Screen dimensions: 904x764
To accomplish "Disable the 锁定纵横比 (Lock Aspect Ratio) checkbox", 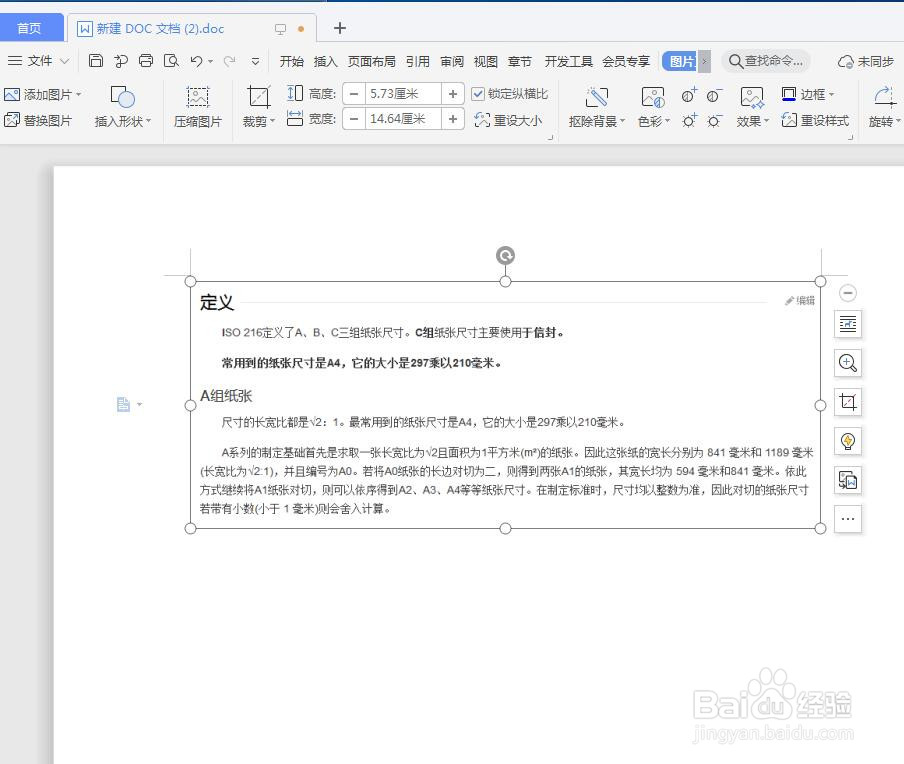I will tap(478, 93).
